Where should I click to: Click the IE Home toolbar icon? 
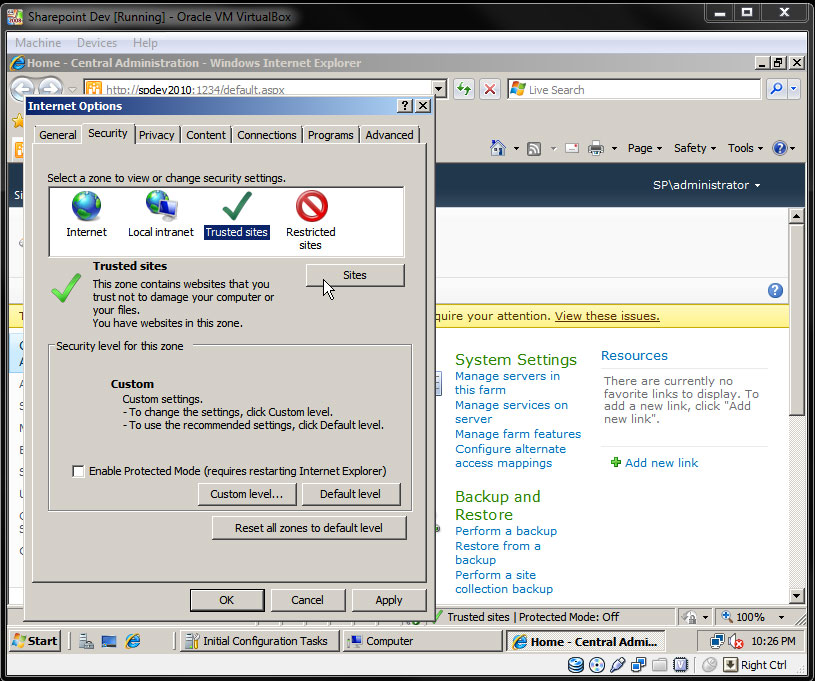click(x=498, y=148)
